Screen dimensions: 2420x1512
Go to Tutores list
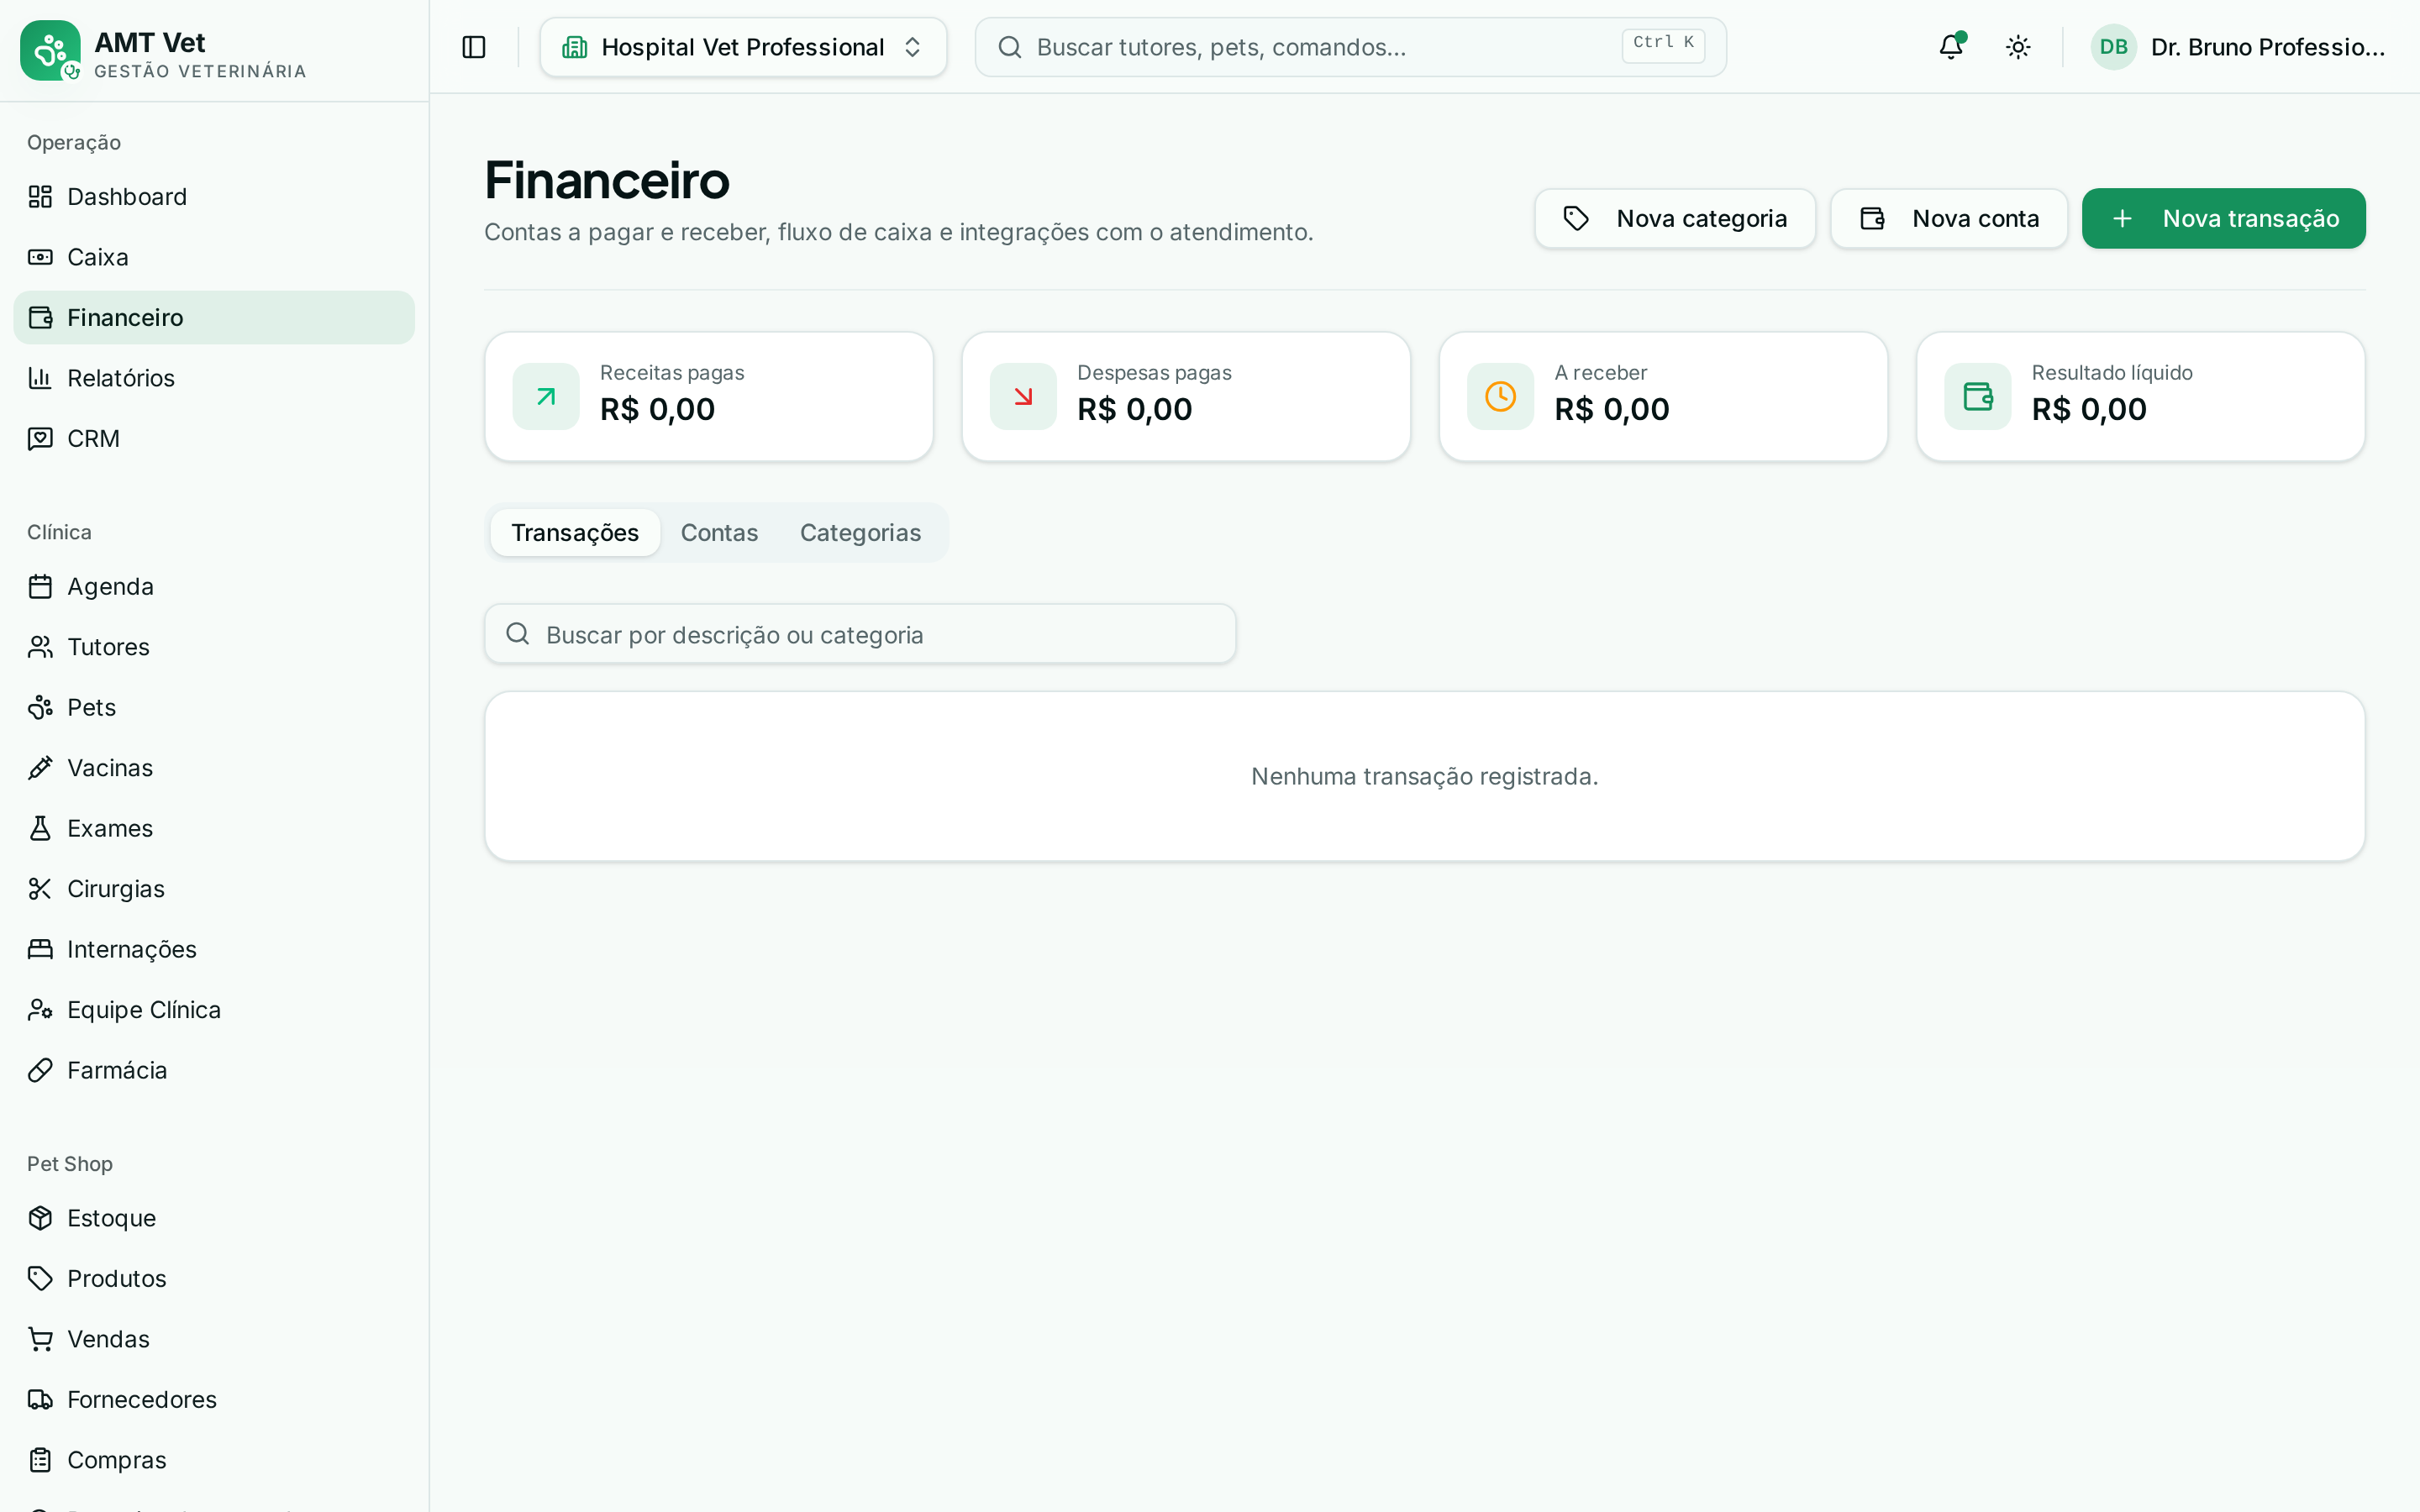[214, 647]
